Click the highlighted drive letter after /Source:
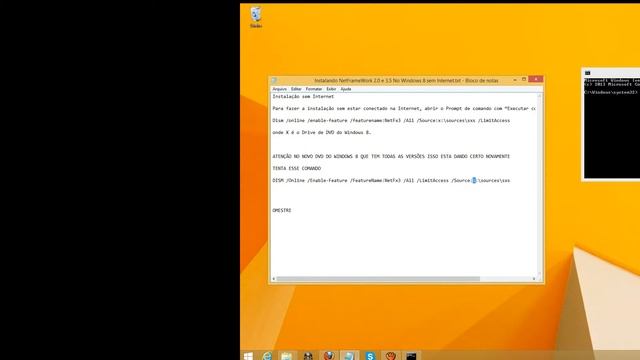This screenshot has height=360, width=640. (474, 180)
